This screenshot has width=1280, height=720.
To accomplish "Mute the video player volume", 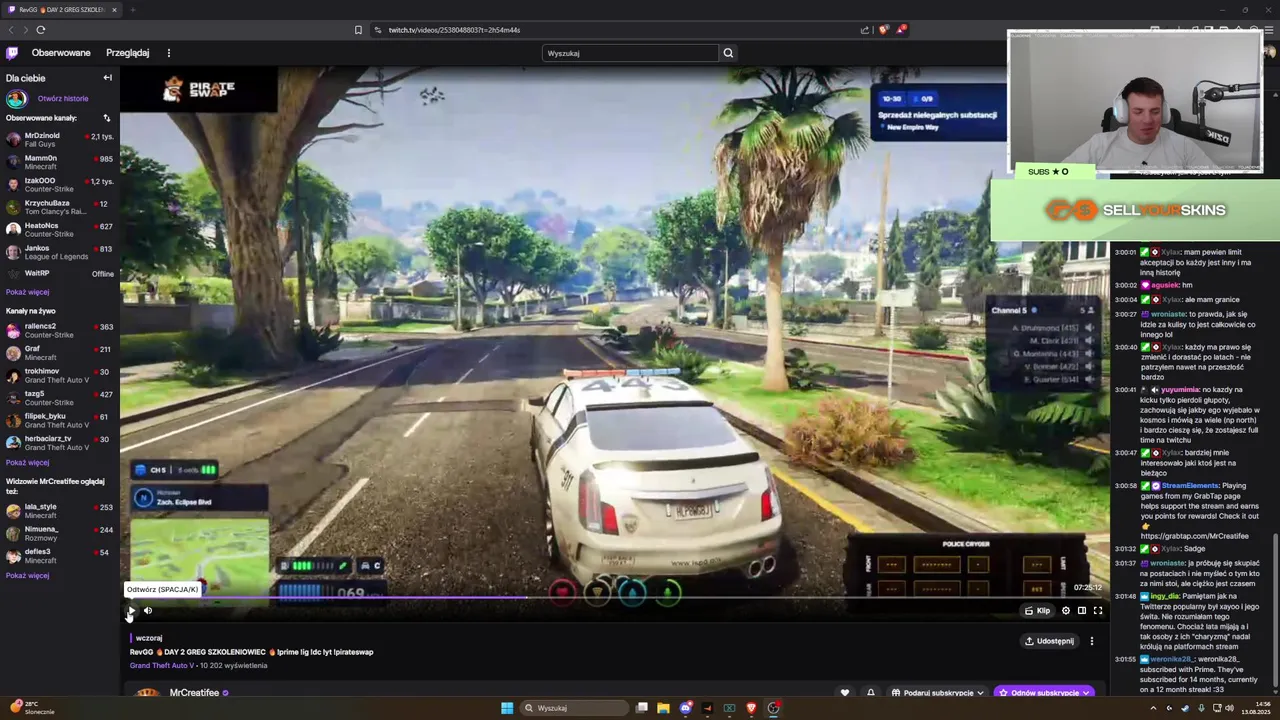I will click(148, 610).
